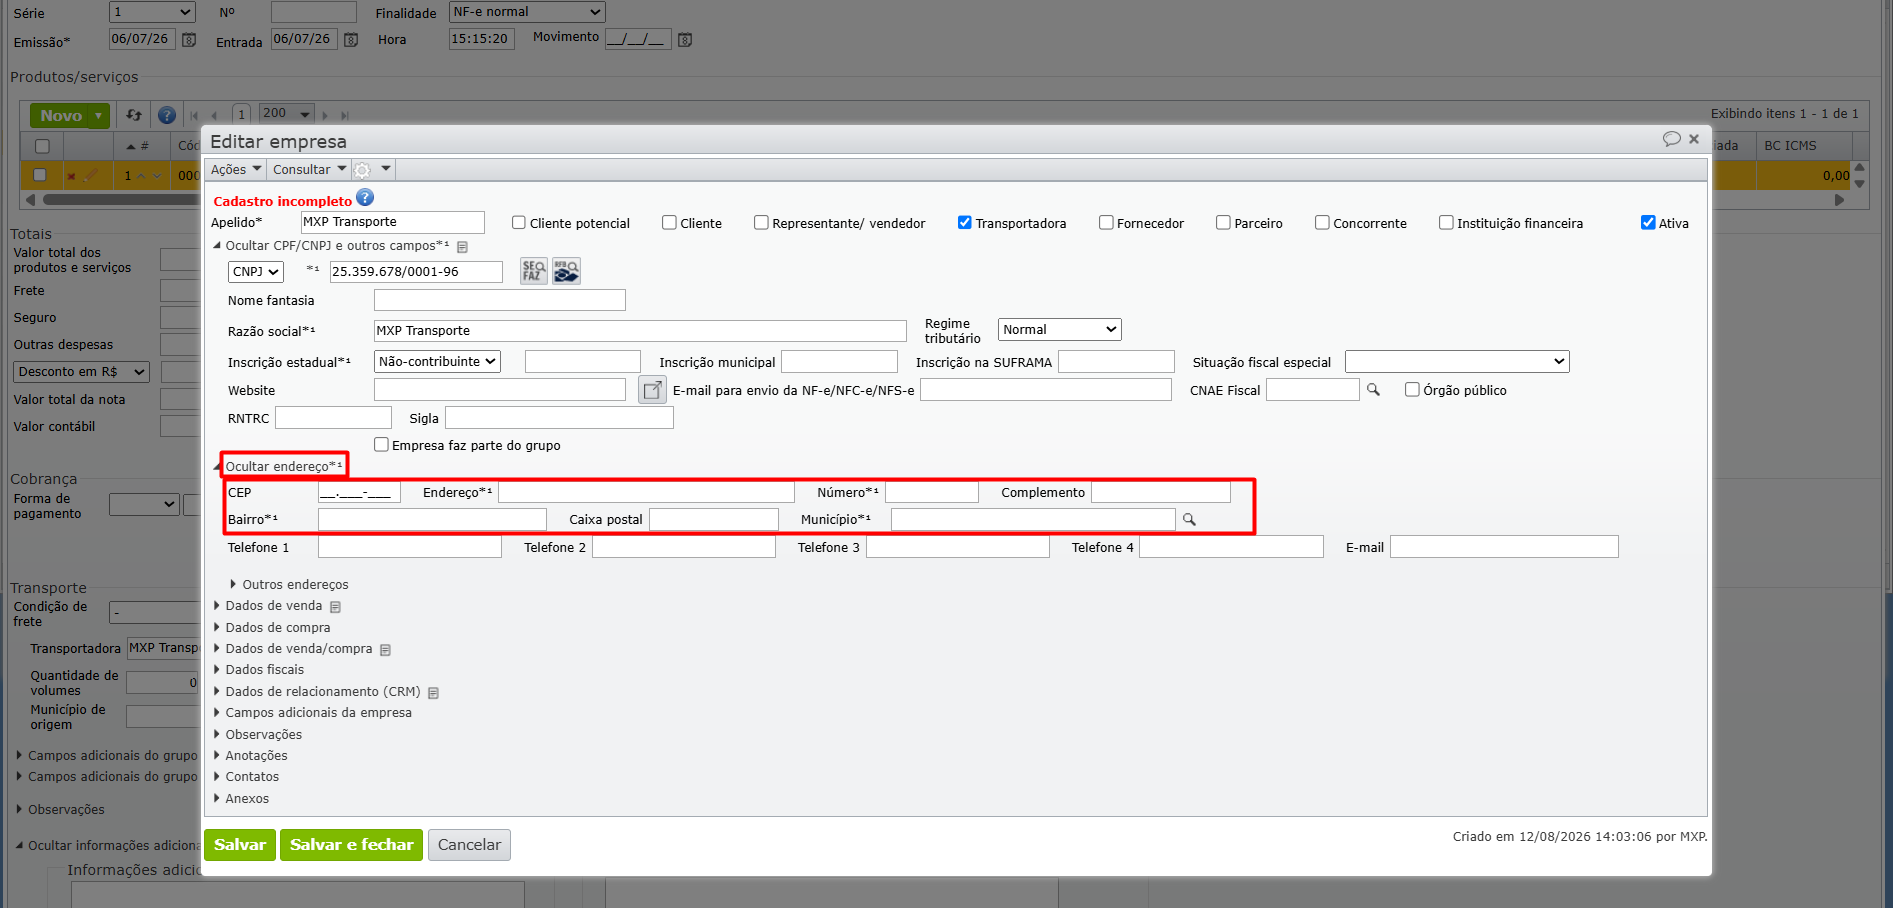Open the Consultar menu

309,170
